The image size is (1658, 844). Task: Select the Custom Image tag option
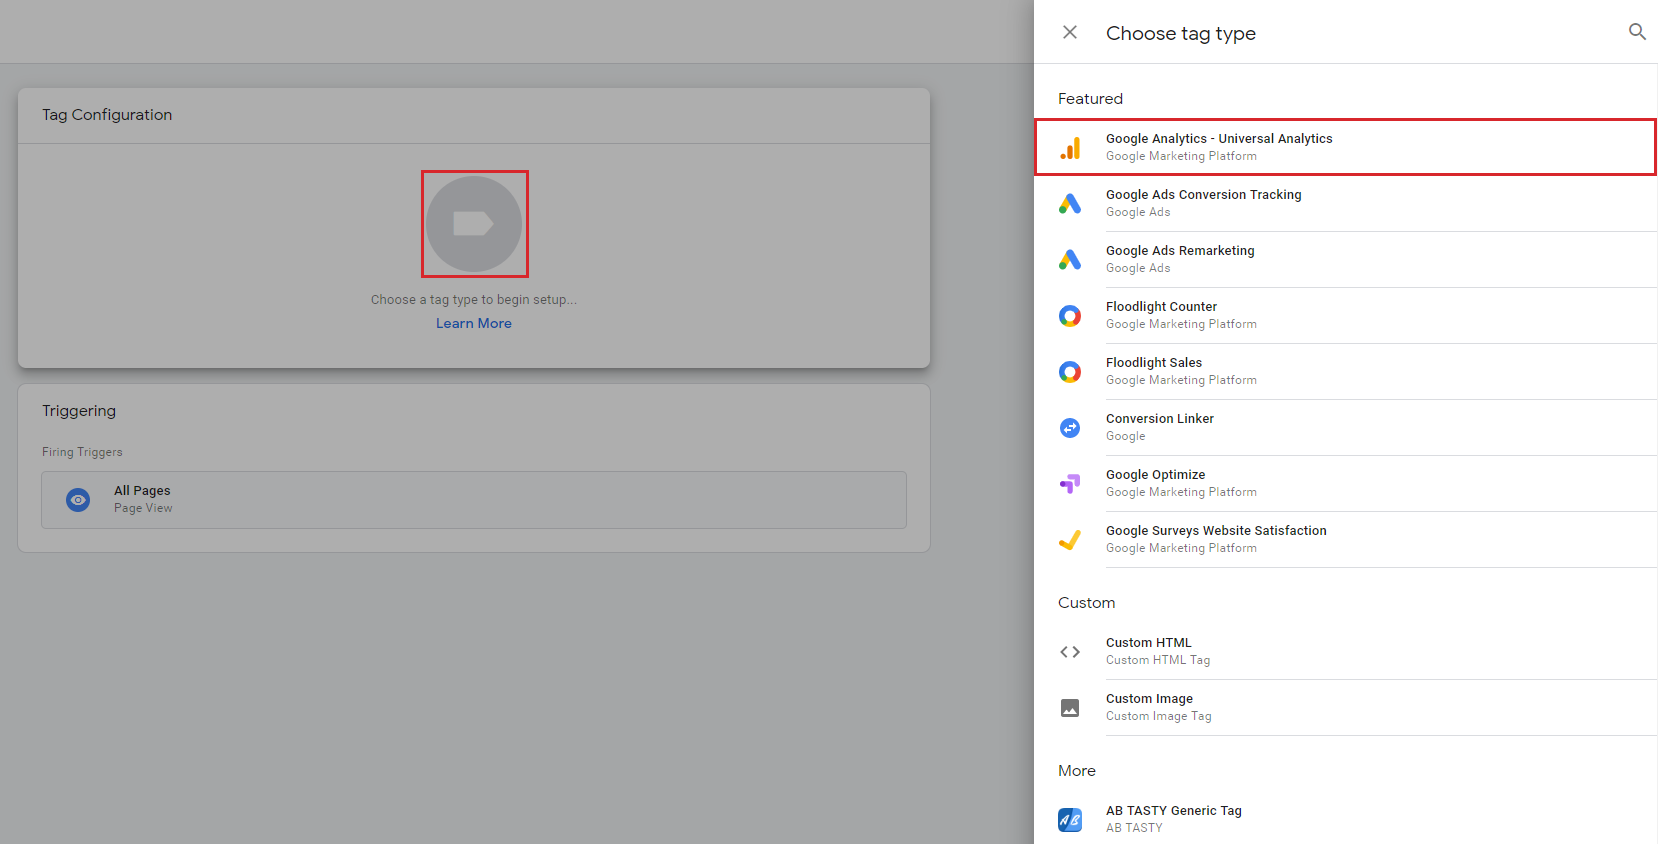pos(1345,708)
